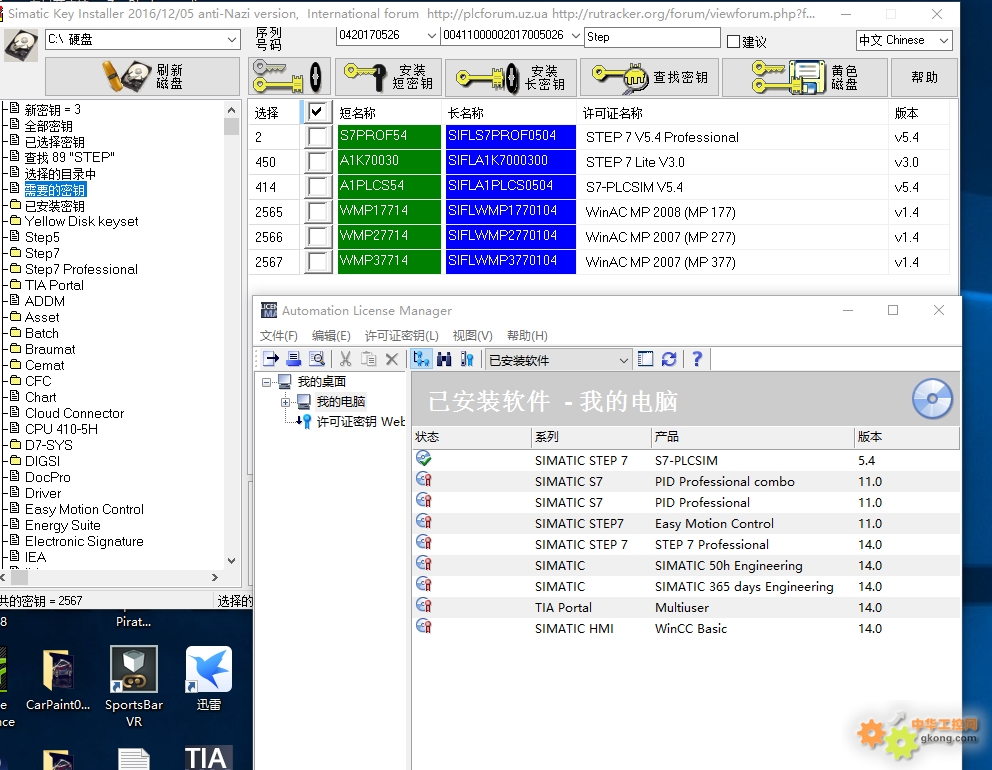This screenshot has height=770, width=992.
Task: Click status icon of STEP 7 Professional 14.0 row
Action: click(x=424, y=543)
